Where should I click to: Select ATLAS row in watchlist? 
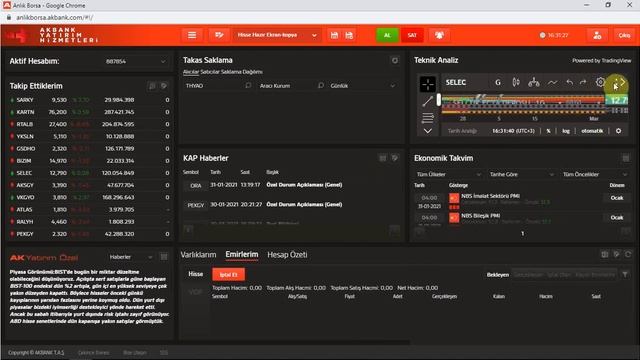click(x=89, y=209)
